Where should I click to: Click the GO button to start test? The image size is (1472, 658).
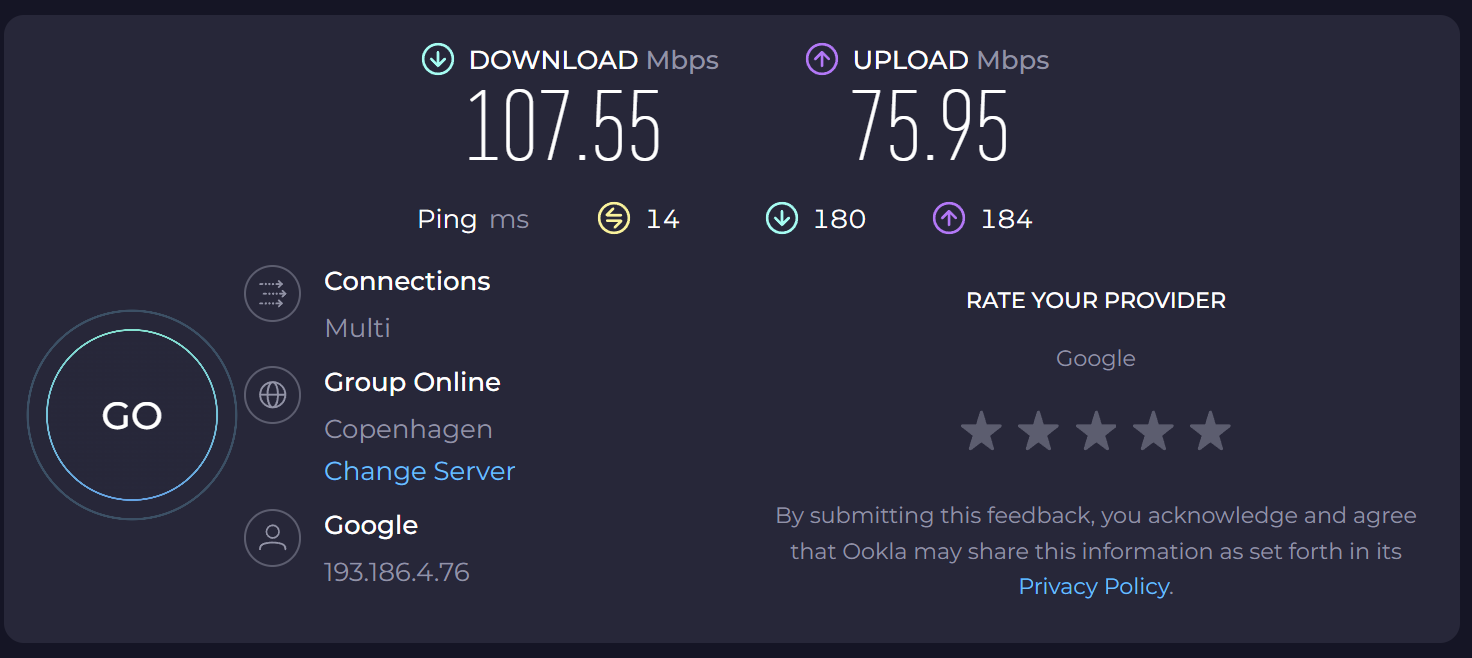[132, 415]
